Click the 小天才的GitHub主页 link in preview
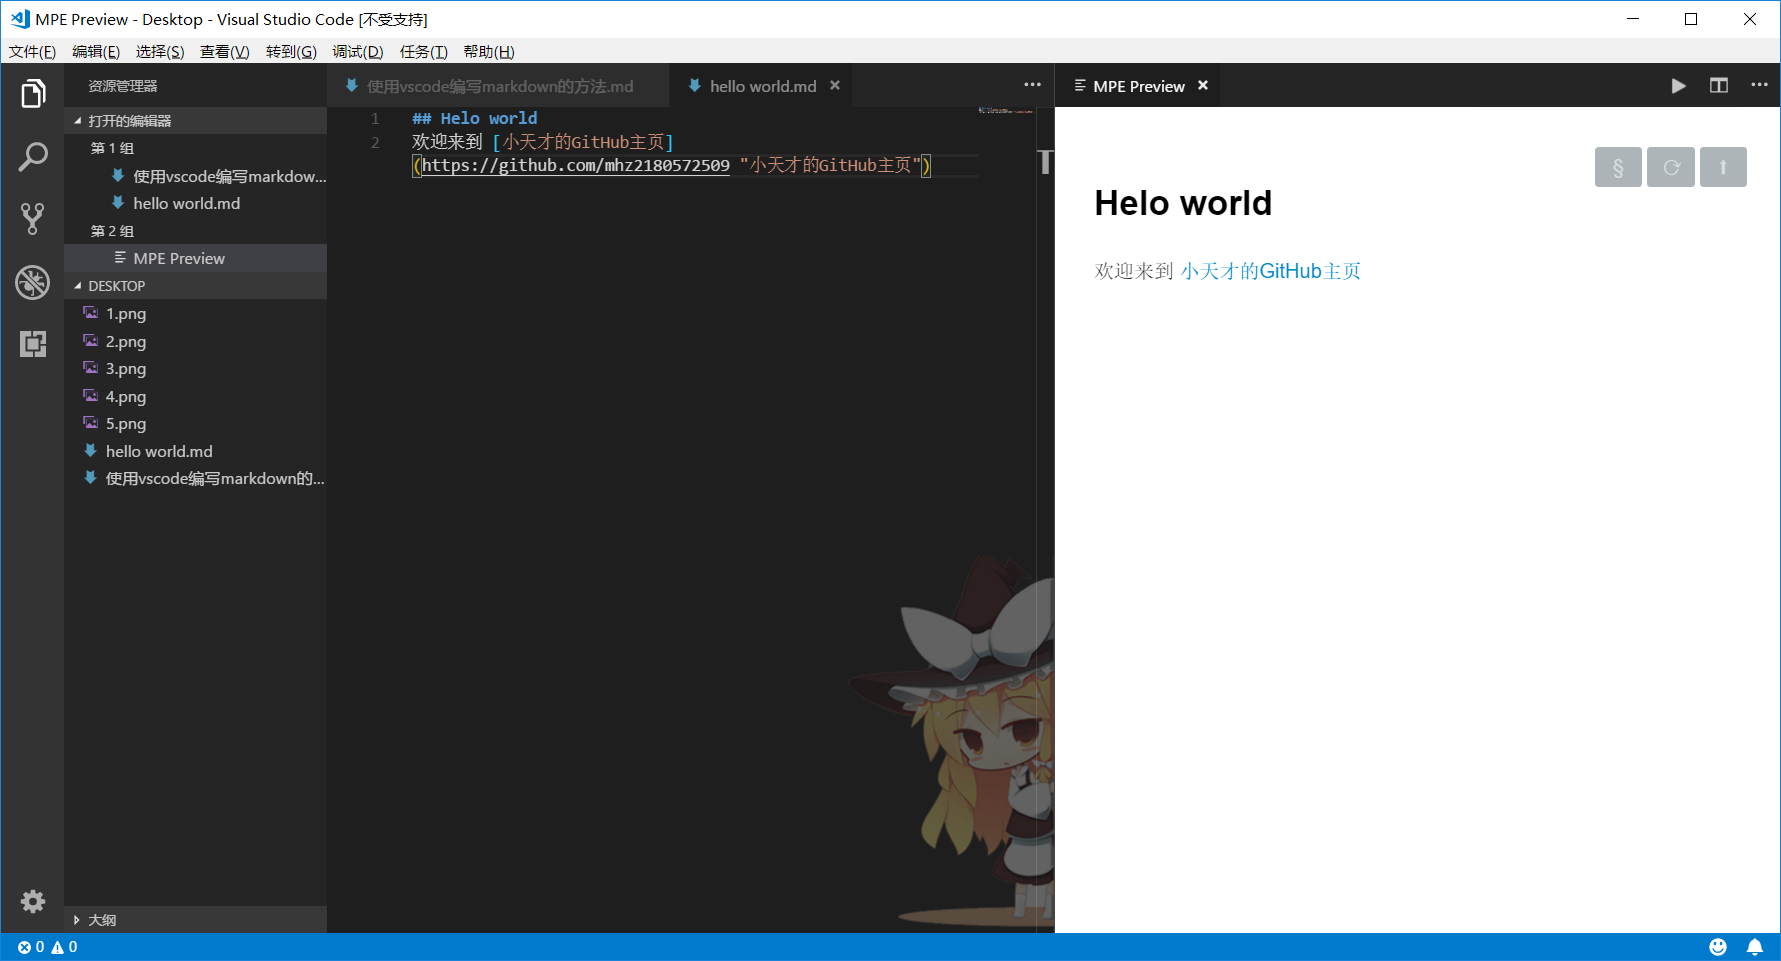This screenshot has width=1781, height=961. [x=1270, y=271]
